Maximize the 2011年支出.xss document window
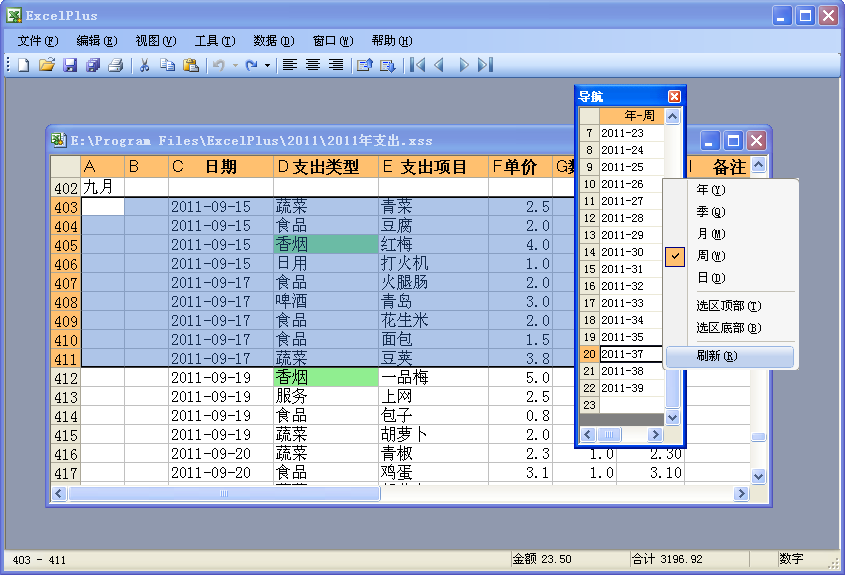The image size is (845, 575). [x=733, y=141]
